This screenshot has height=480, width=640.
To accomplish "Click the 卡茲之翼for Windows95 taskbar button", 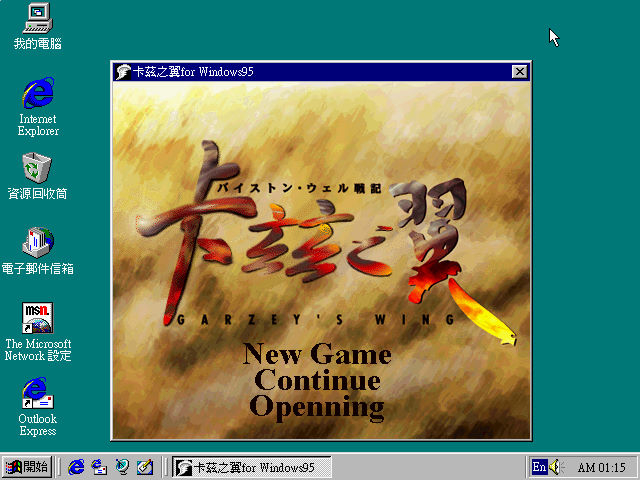I will pos(252,467).
